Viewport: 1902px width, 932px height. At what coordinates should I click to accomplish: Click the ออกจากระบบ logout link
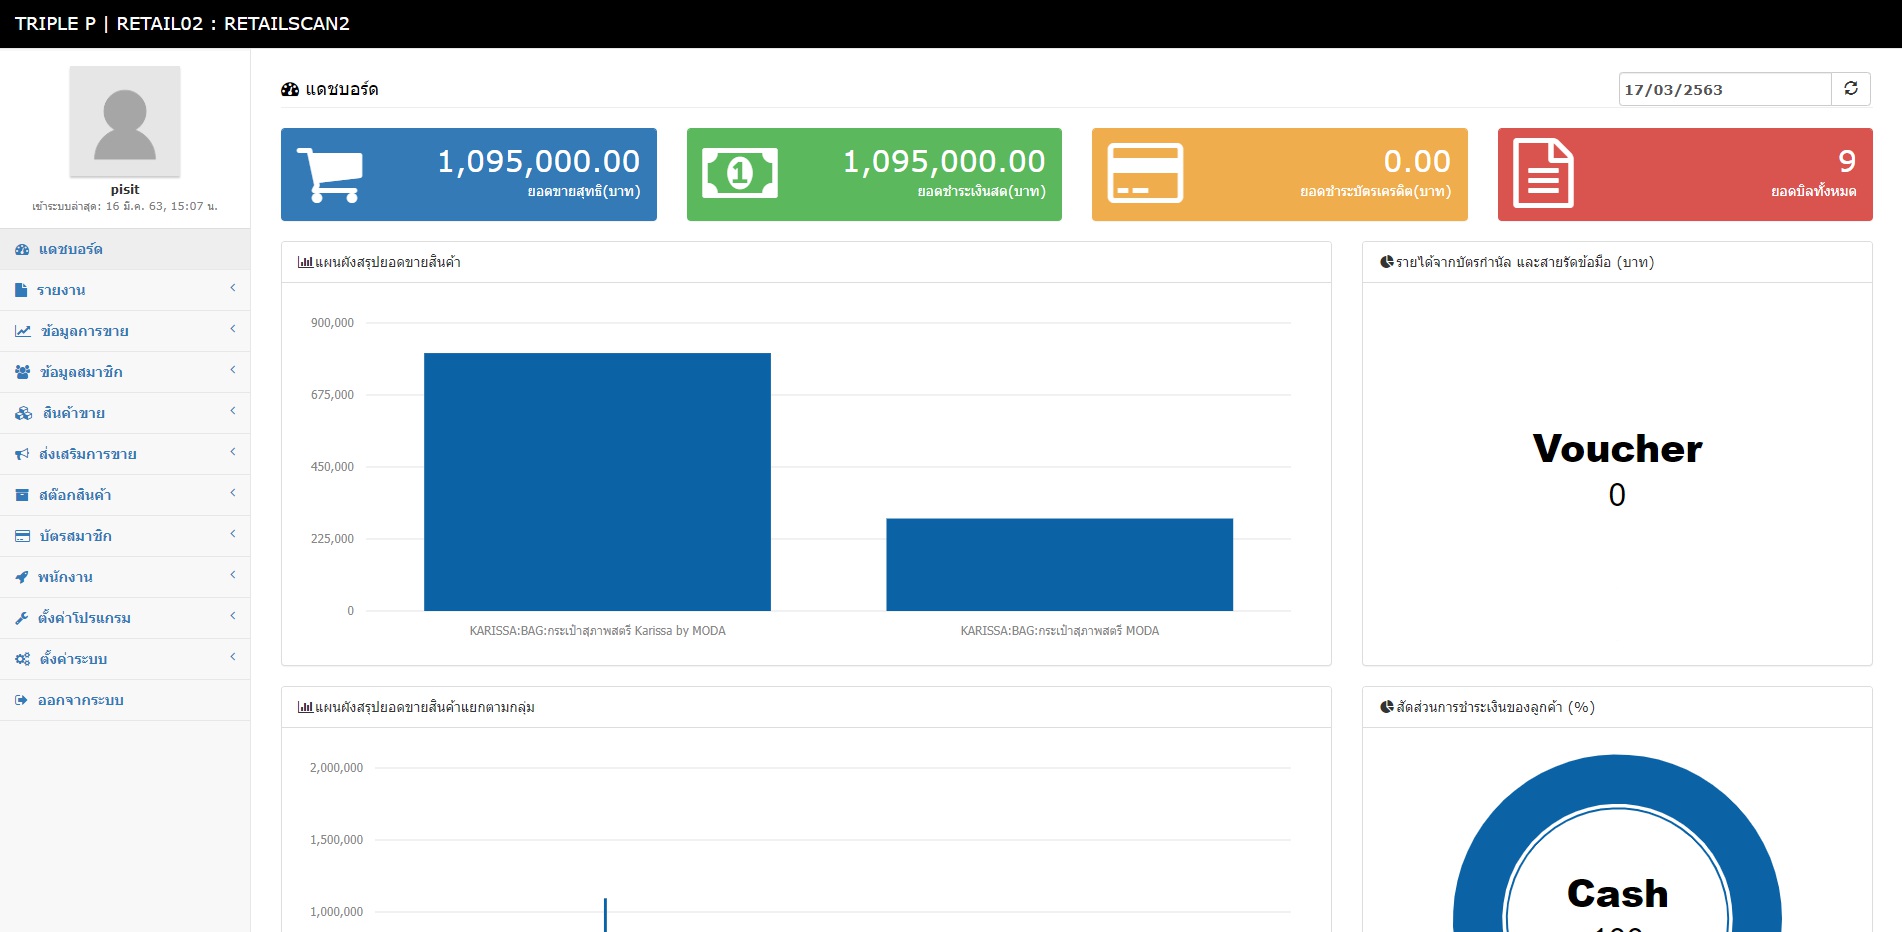pos(125,700)
